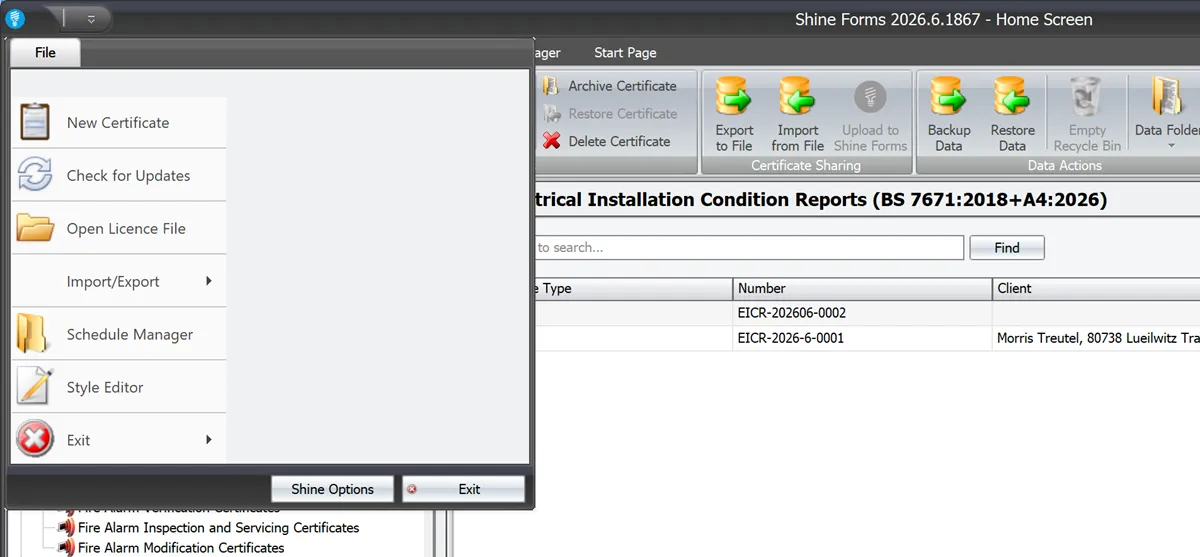Open the Import/Export submenu
The width and height of the screenshot is (1200, 557).
pyautogui.click(x=119, y=281)
